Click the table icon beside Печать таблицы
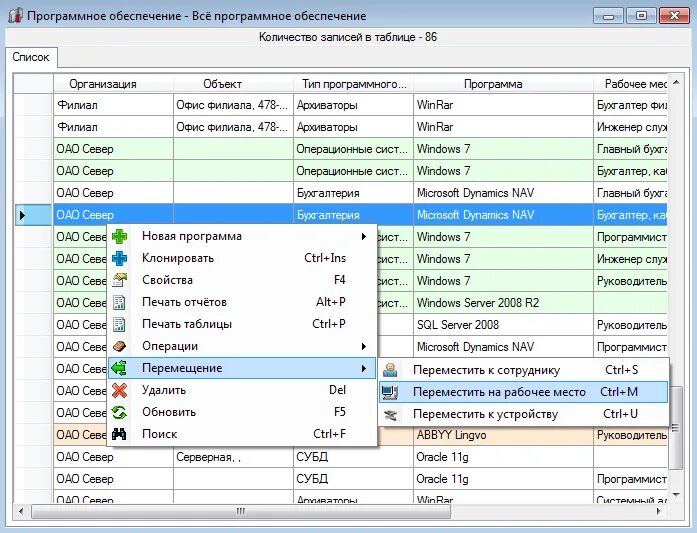 119,324
